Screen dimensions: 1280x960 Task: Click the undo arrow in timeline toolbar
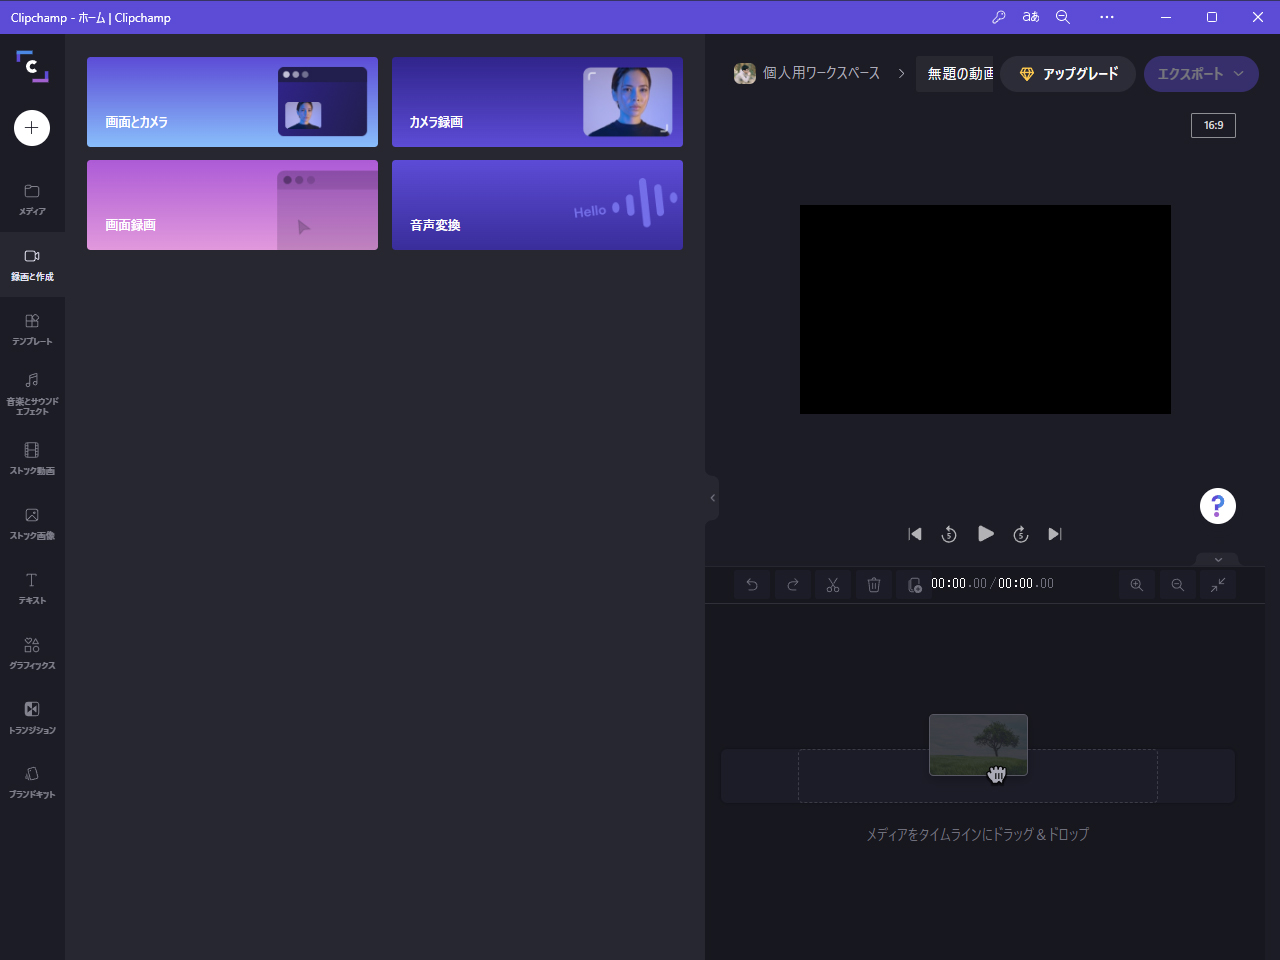(752, 585)
